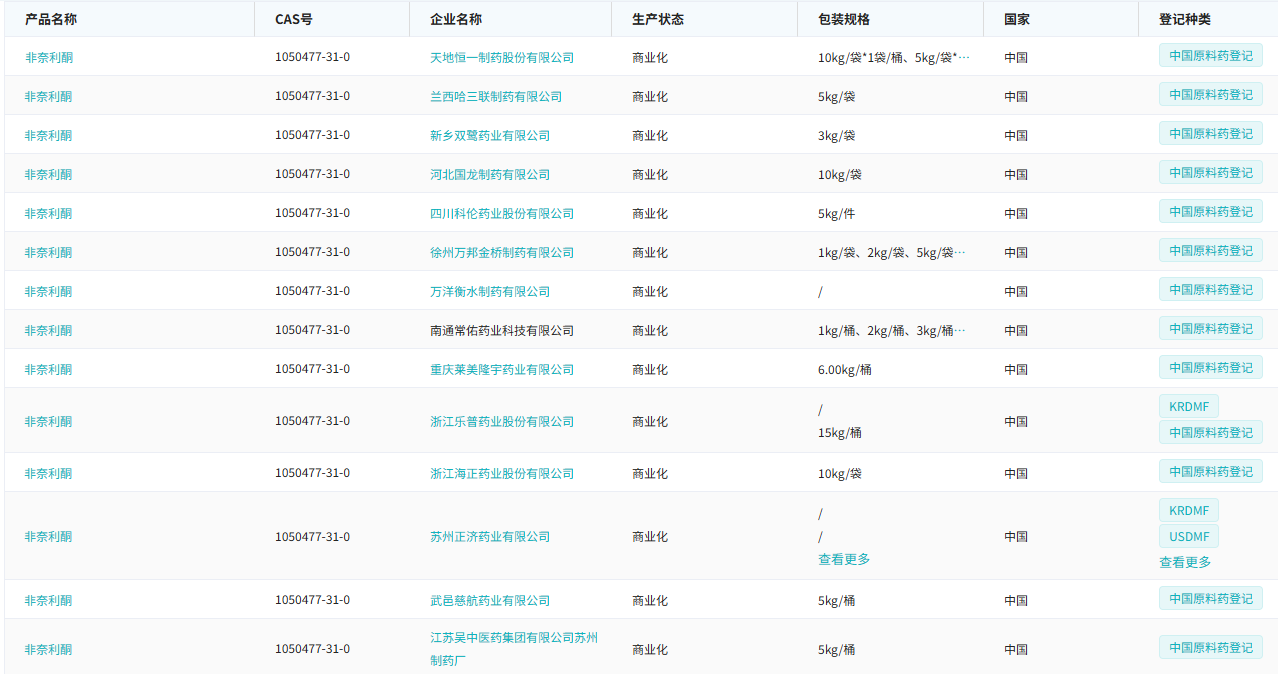1278x674 pixels.
Task: Select 四川科伦药业股份有限公司 link
Action: coord(502,213)
